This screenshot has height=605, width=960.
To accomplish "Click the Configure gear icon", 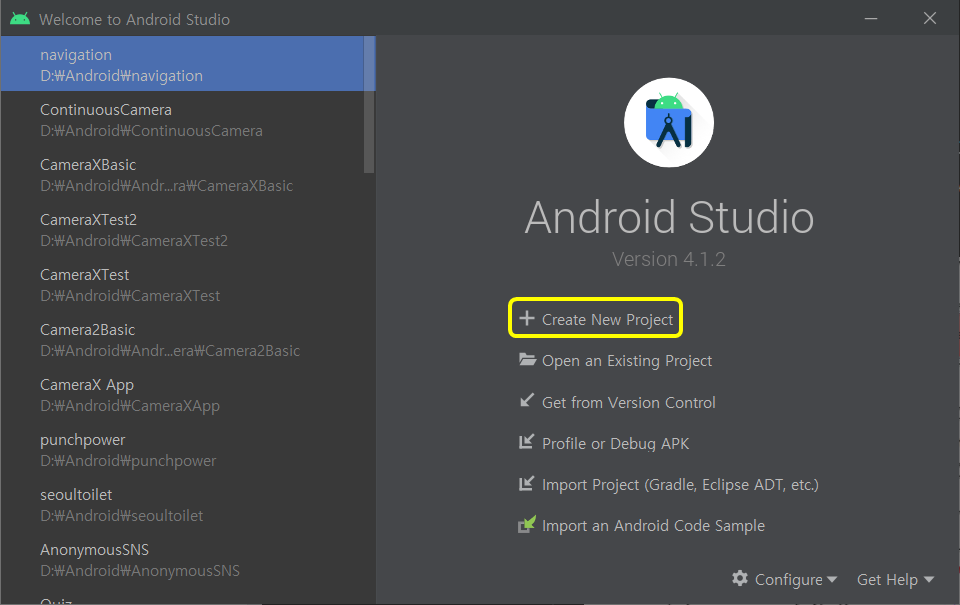I will point(740,578).
